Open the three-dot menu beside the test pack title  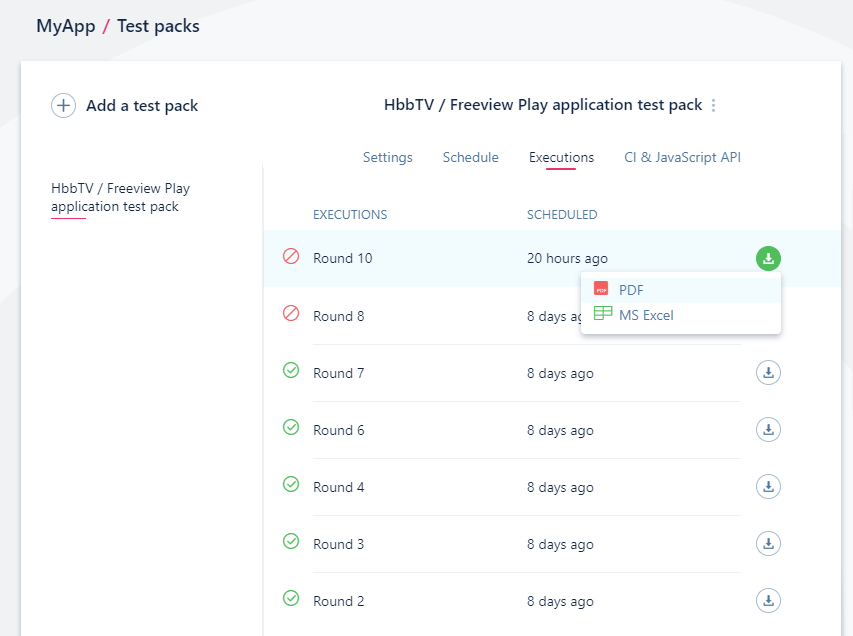pos(713,105)
